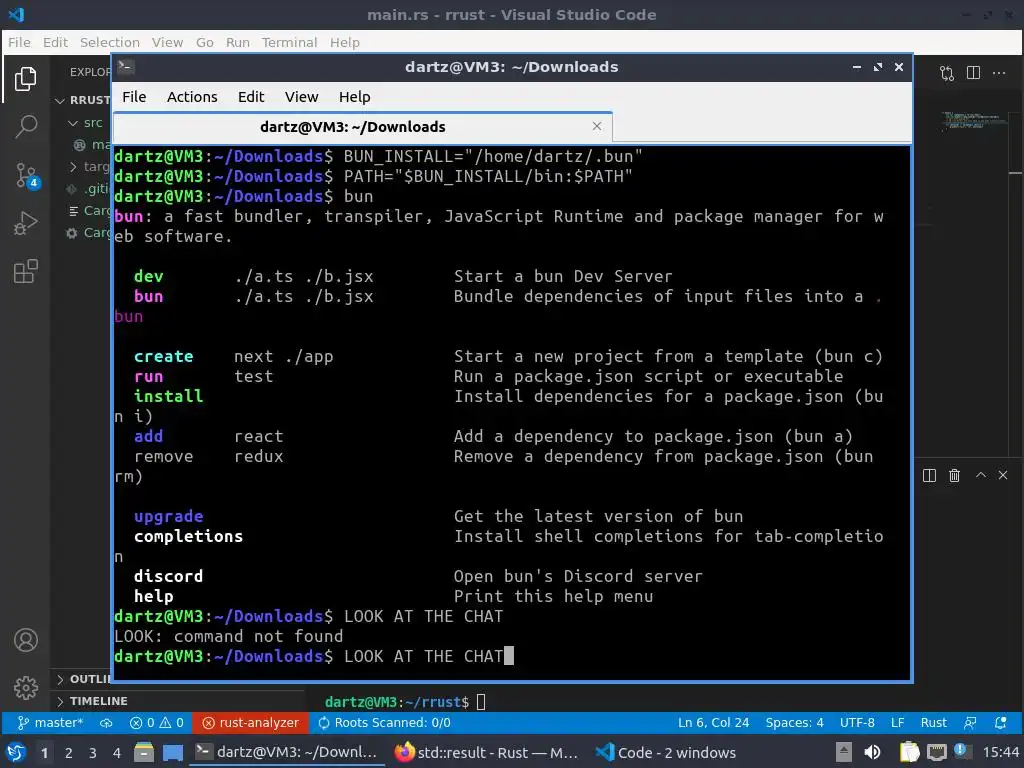Image resolution: width=1024 pixels, height=768 pixels.
Task: Split the editor right
Action: pos(973,72)
